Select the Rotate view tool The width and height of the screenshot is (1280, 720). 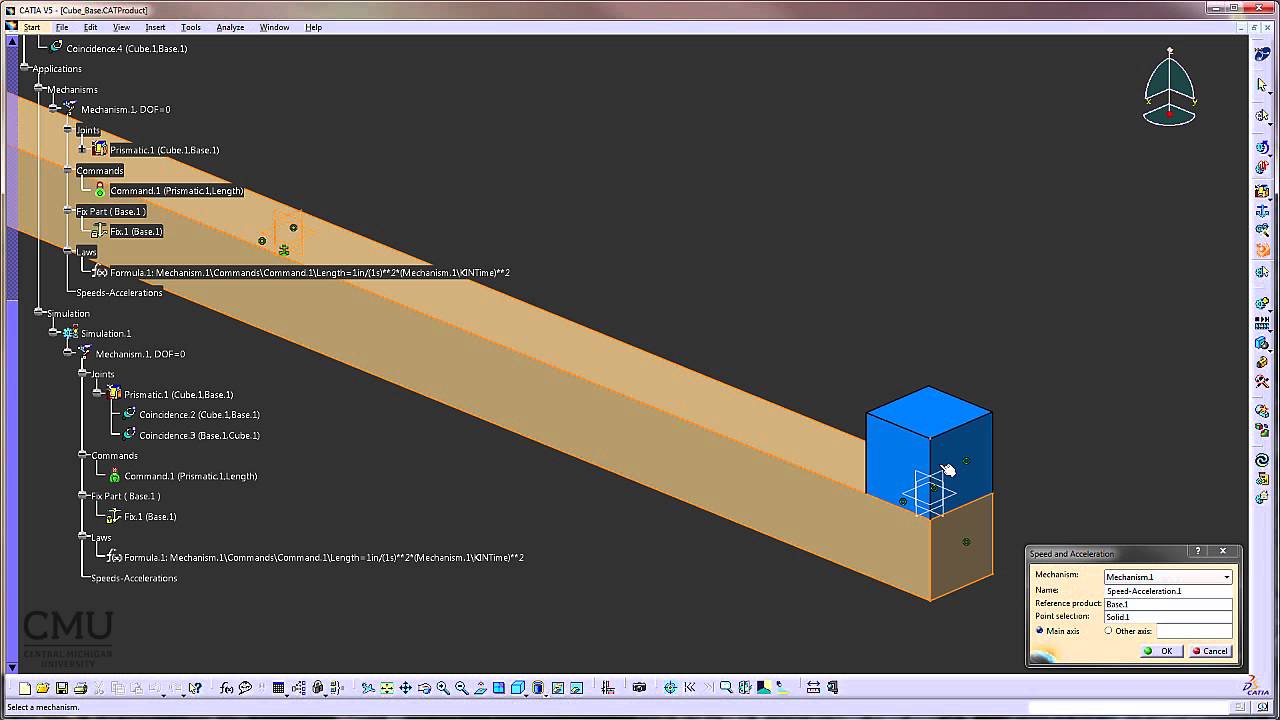point(424,688)
